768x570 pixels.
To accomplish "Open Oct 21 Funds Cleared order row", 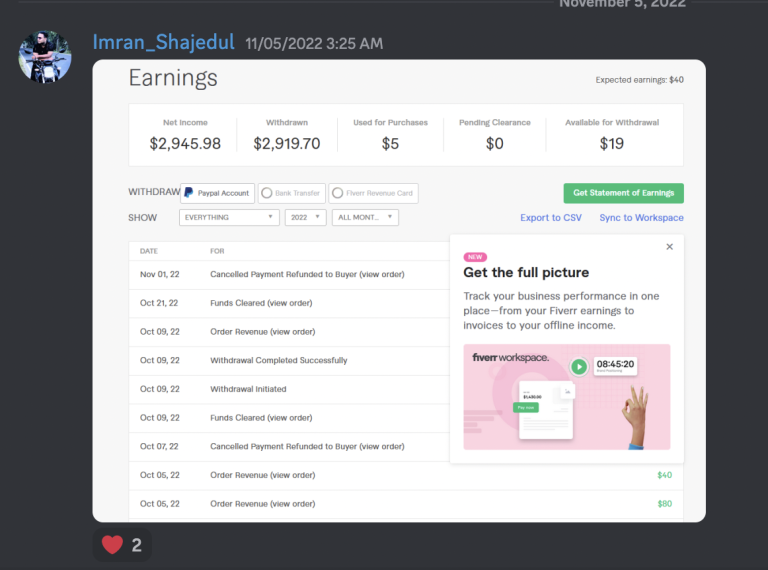I will pos(261,303).
